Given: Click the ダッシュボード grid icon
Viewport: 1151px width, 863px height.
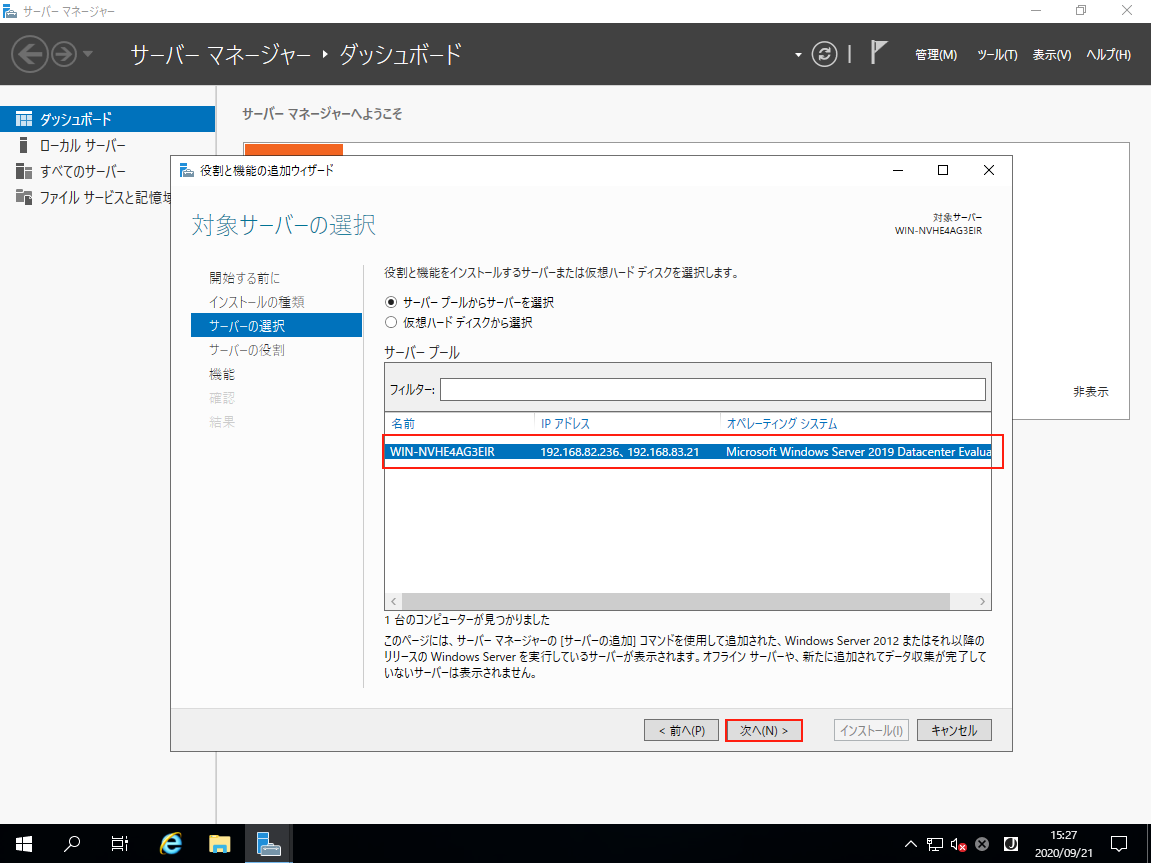Looking at the screenshot, I should [24, 119].
